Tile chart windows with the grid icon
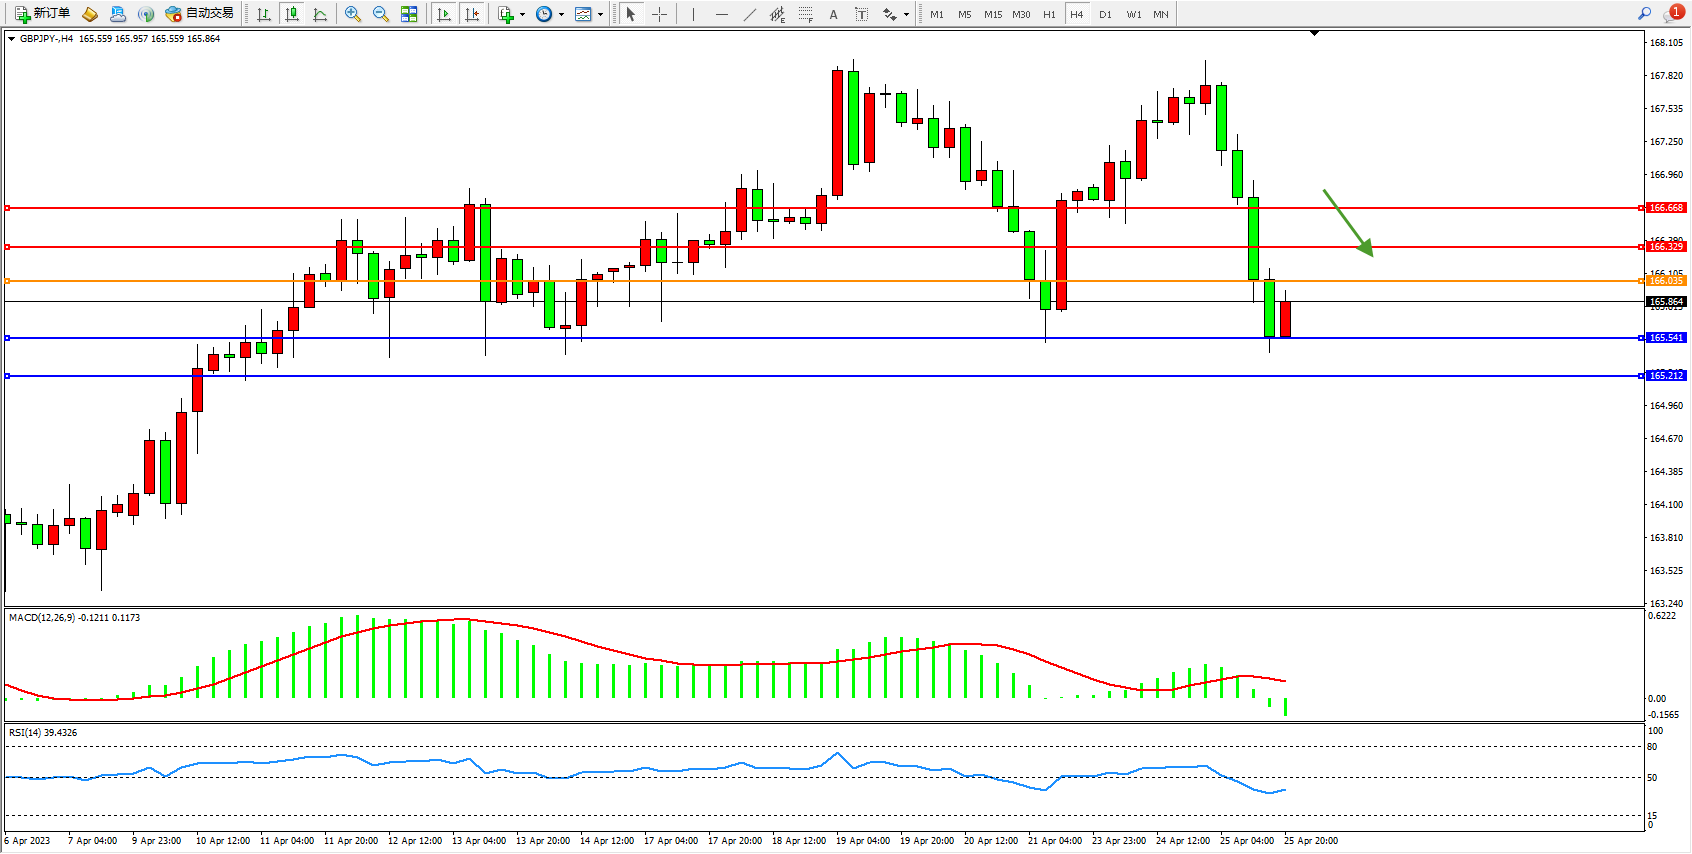 [409, 14]
